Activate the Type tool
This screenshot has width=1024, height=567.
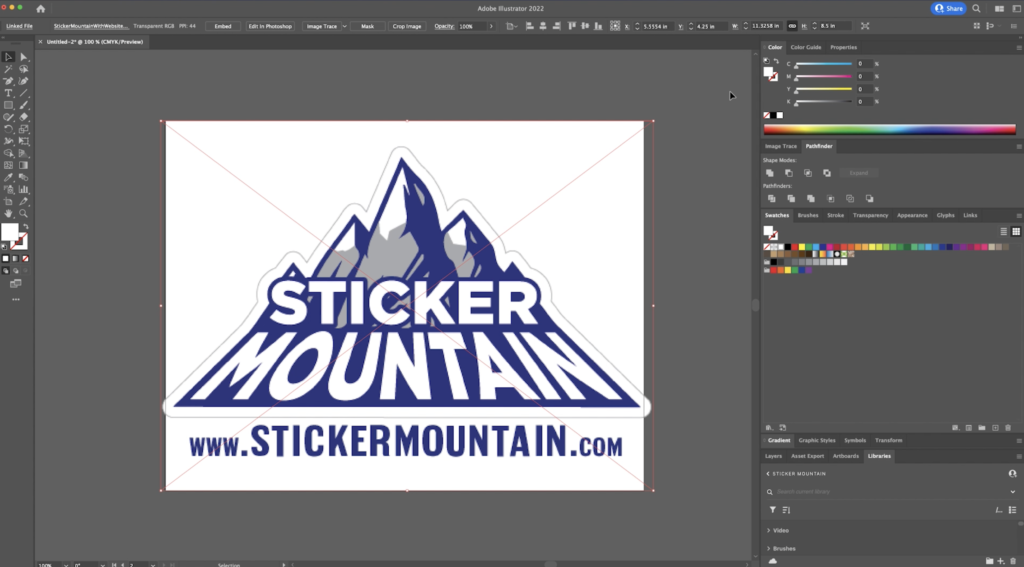pyautogui.click(x=8, y=93)
